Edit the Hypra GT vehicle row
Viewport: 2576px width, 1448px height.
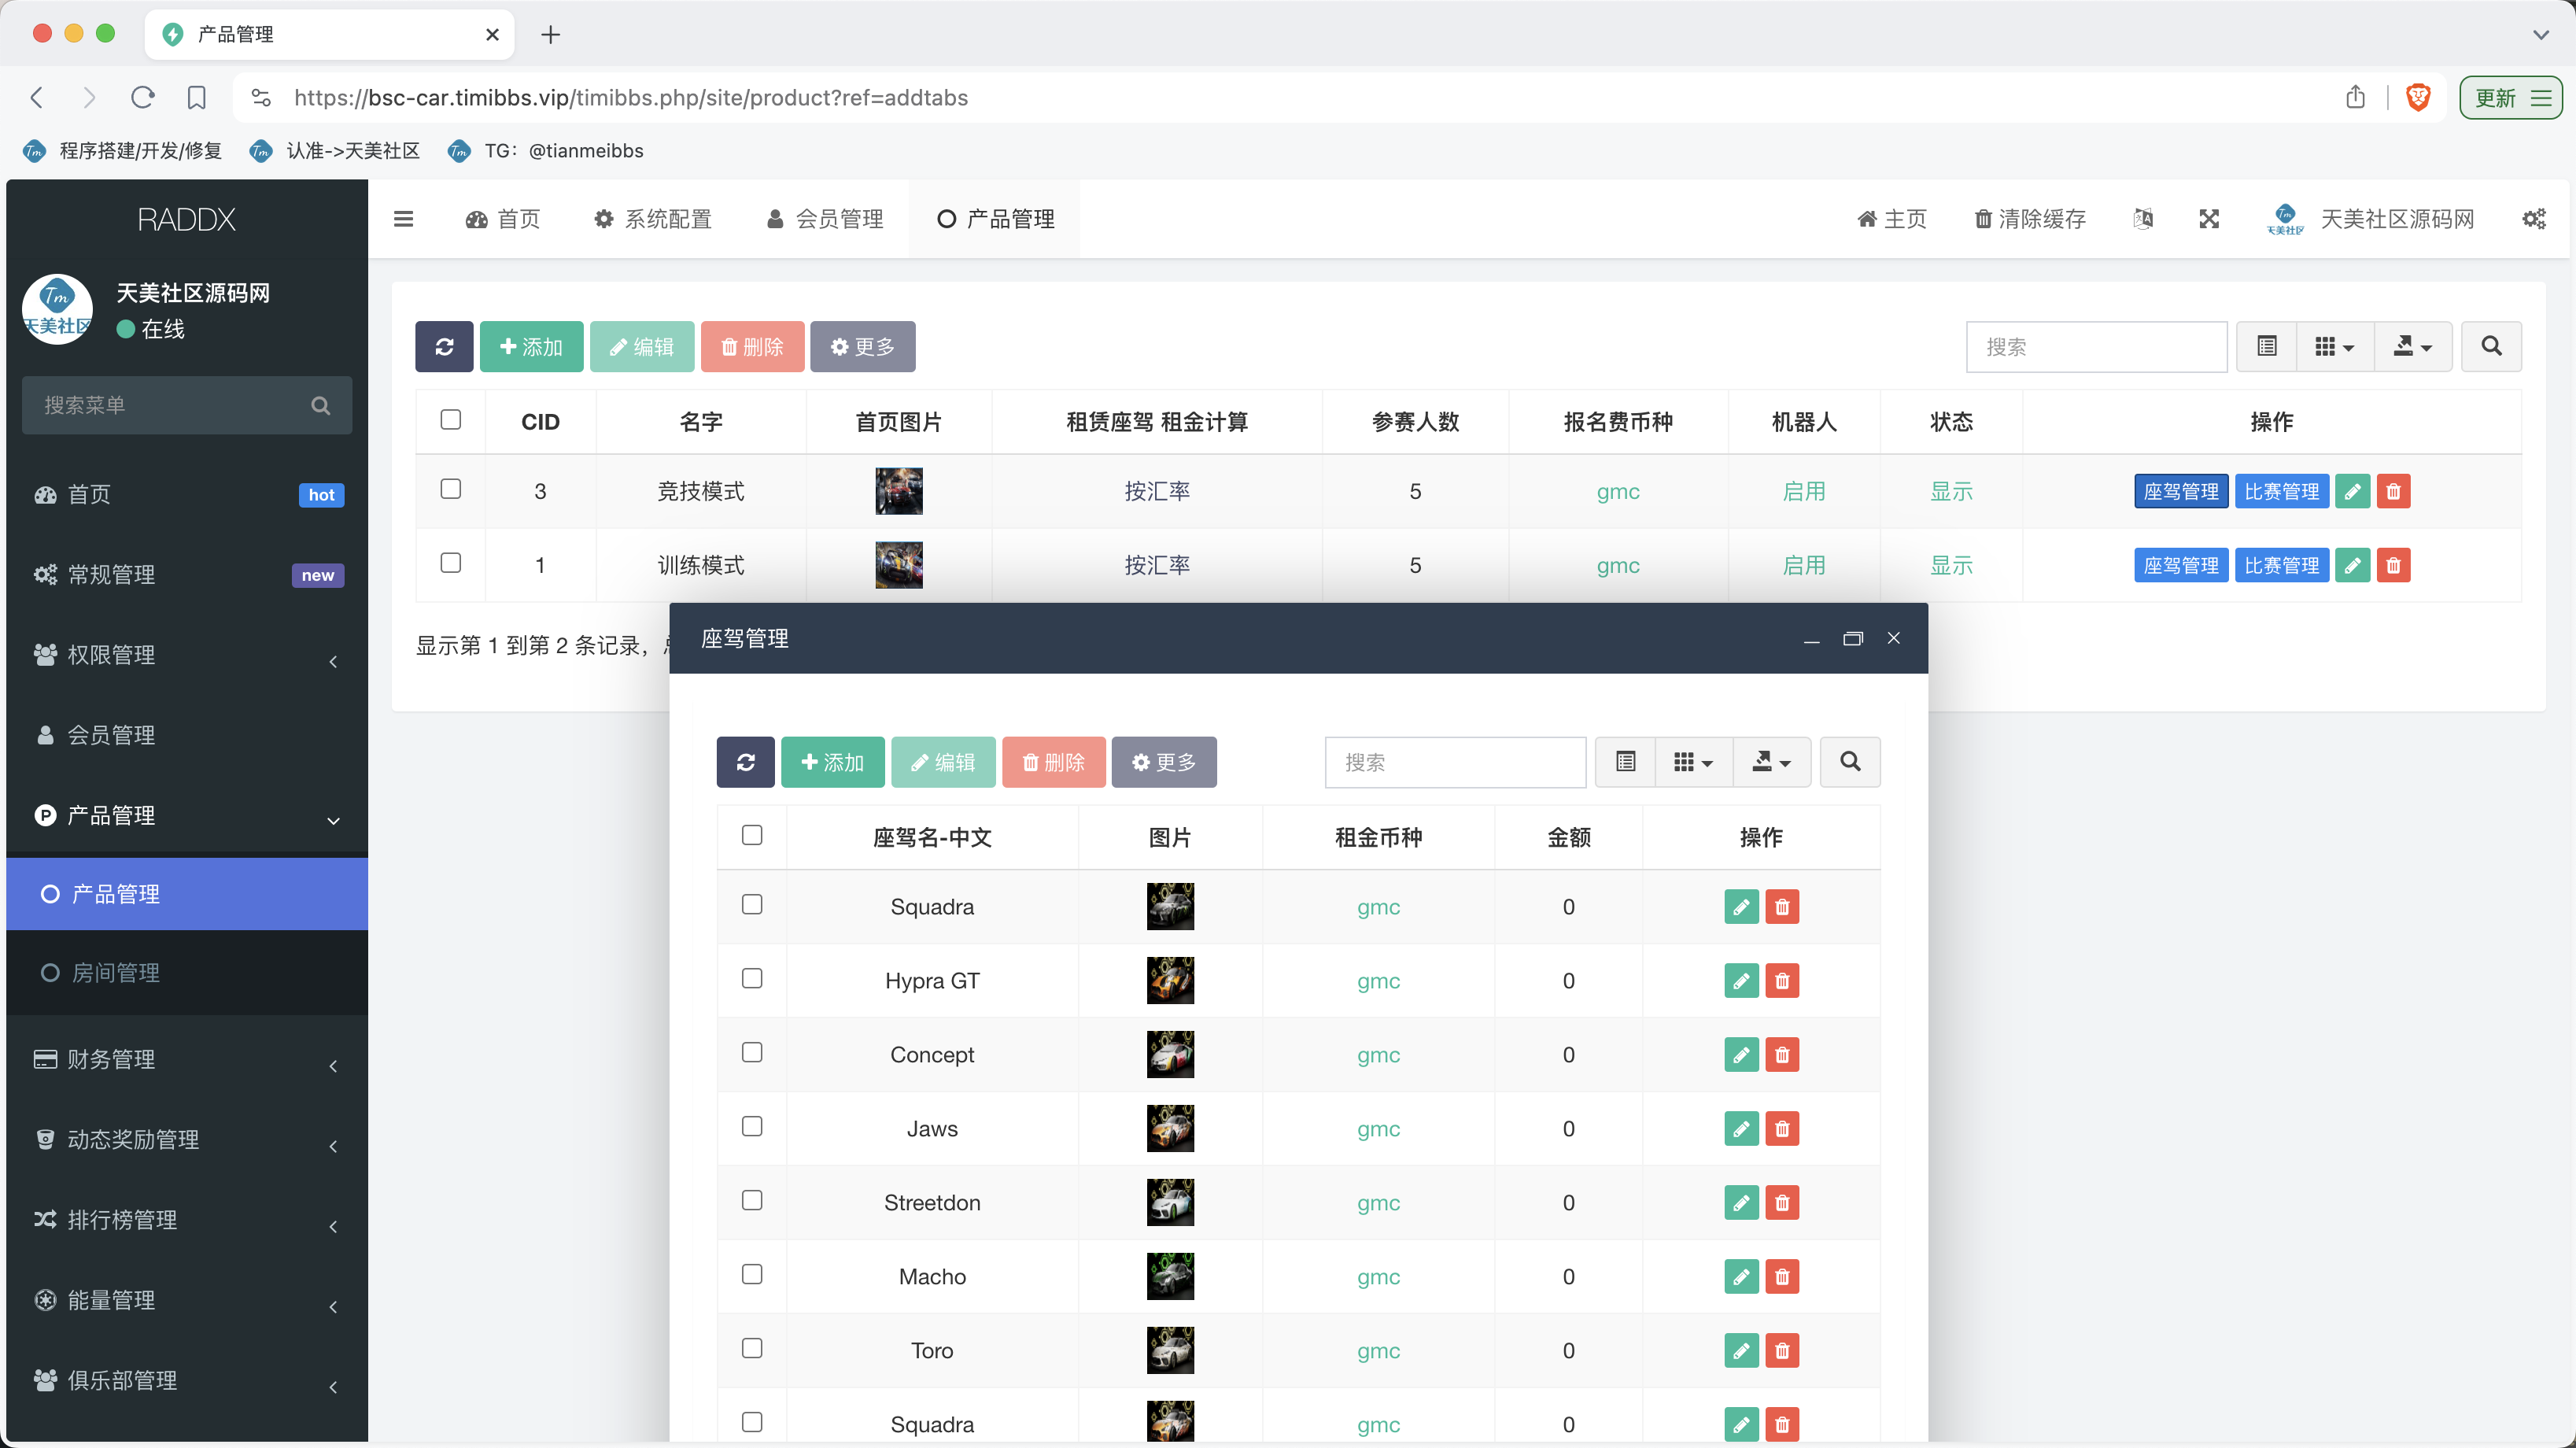[1741, 981]
